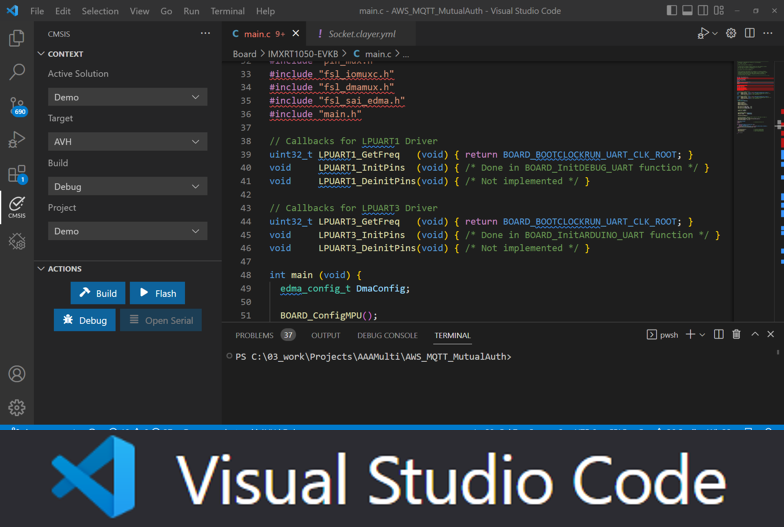This screenshot has width=784, height=527.
Task: Open editor more actions ellipsis
Action: tap(768, 34)
